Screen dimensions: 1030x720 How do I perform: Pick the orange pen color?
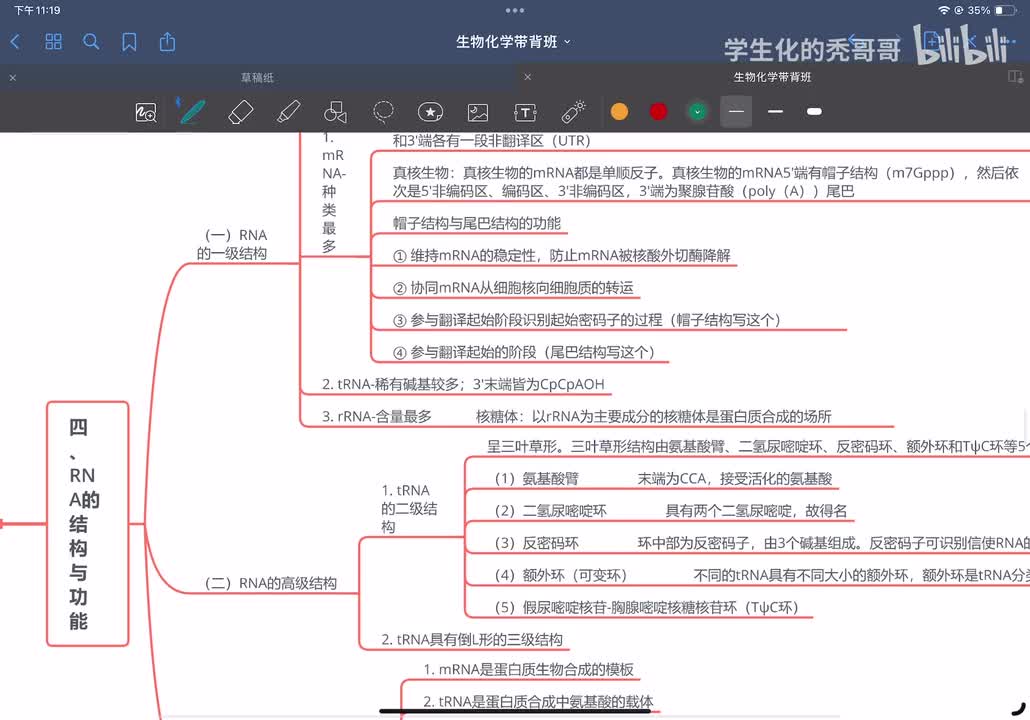pyautogui.click(x=619, y=112)
